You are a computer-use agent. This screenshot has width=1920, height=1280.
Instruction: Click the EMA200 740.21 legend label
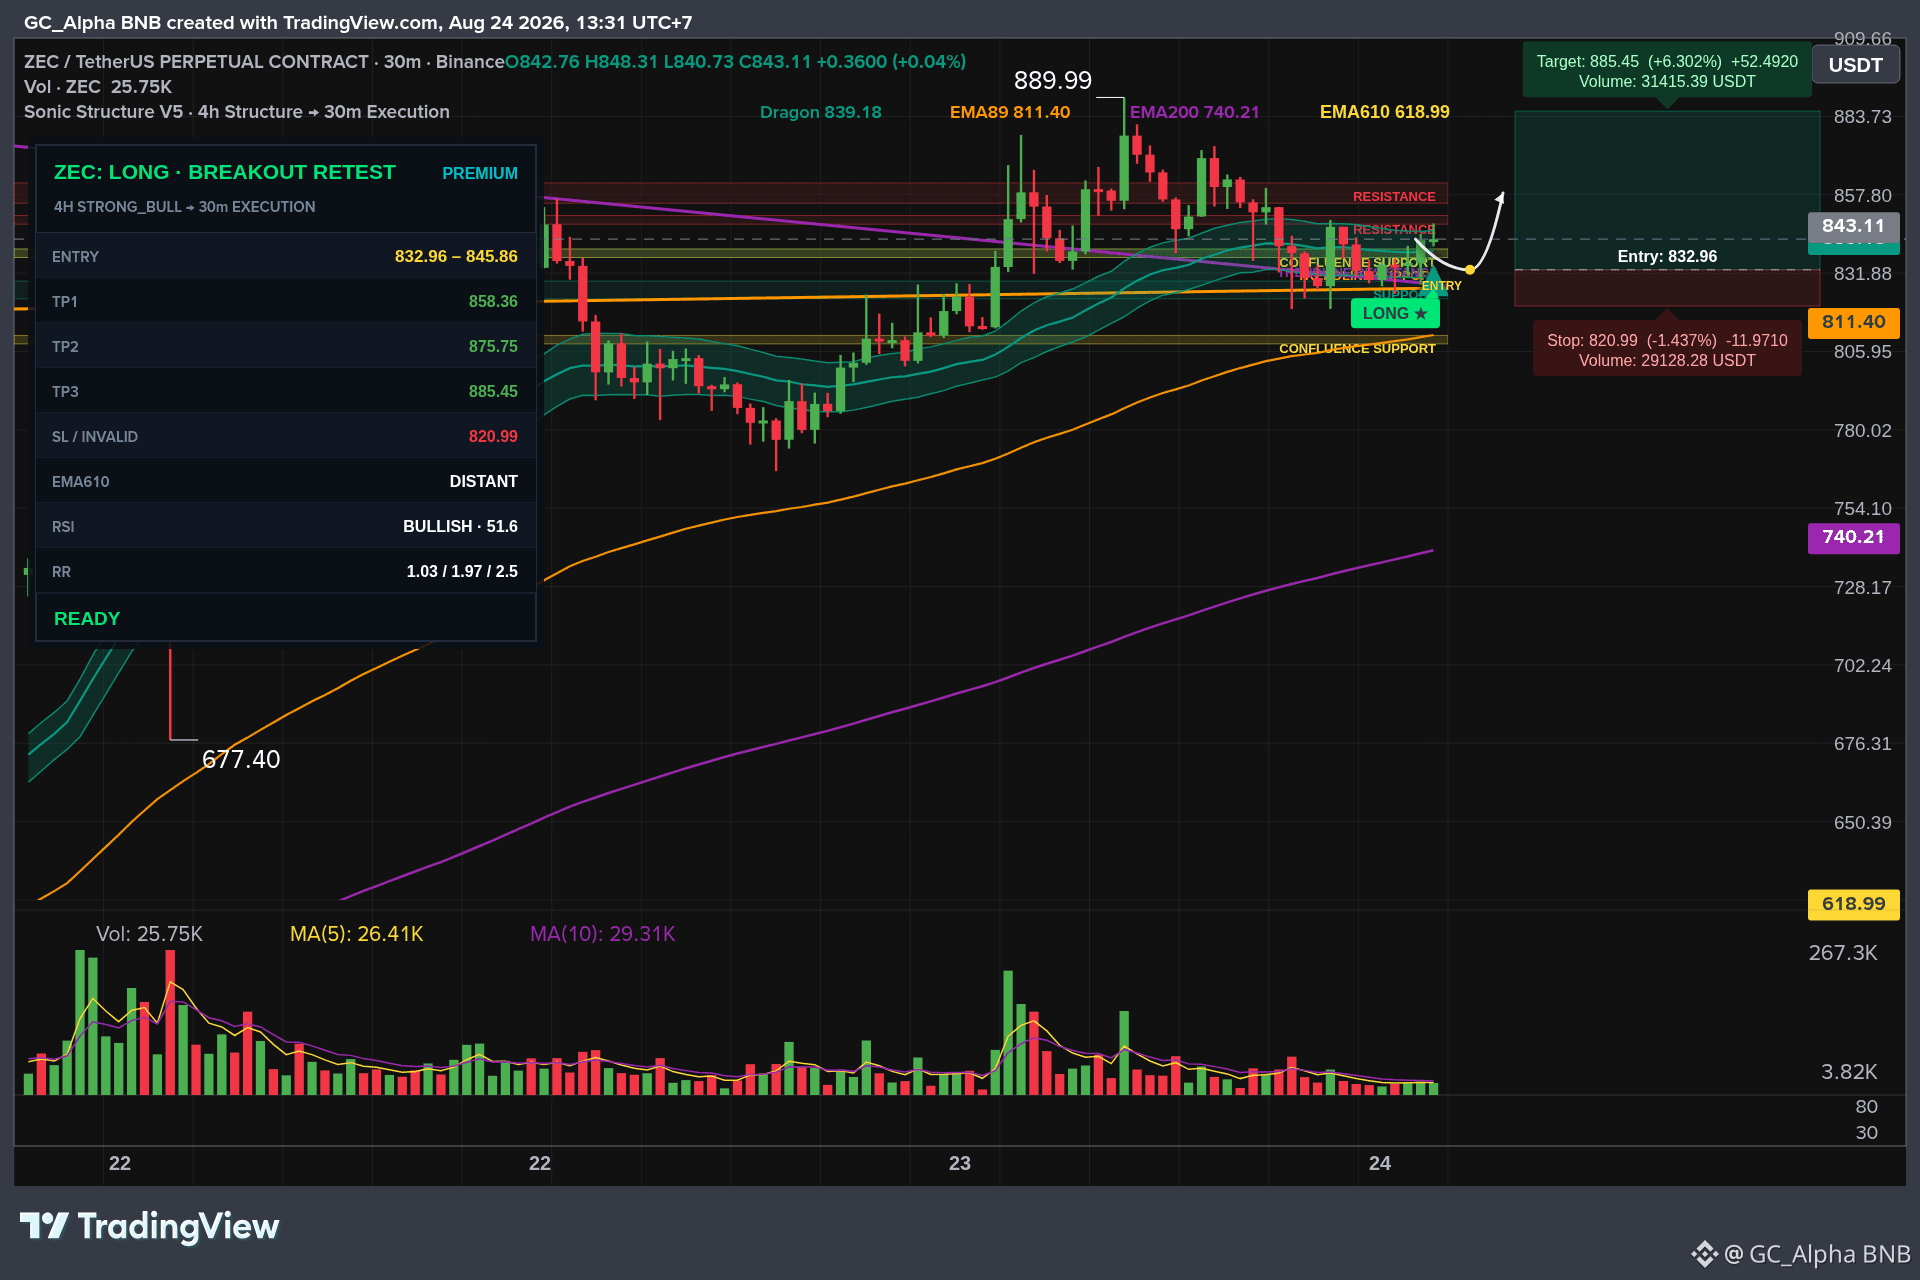pos(1195,112)
